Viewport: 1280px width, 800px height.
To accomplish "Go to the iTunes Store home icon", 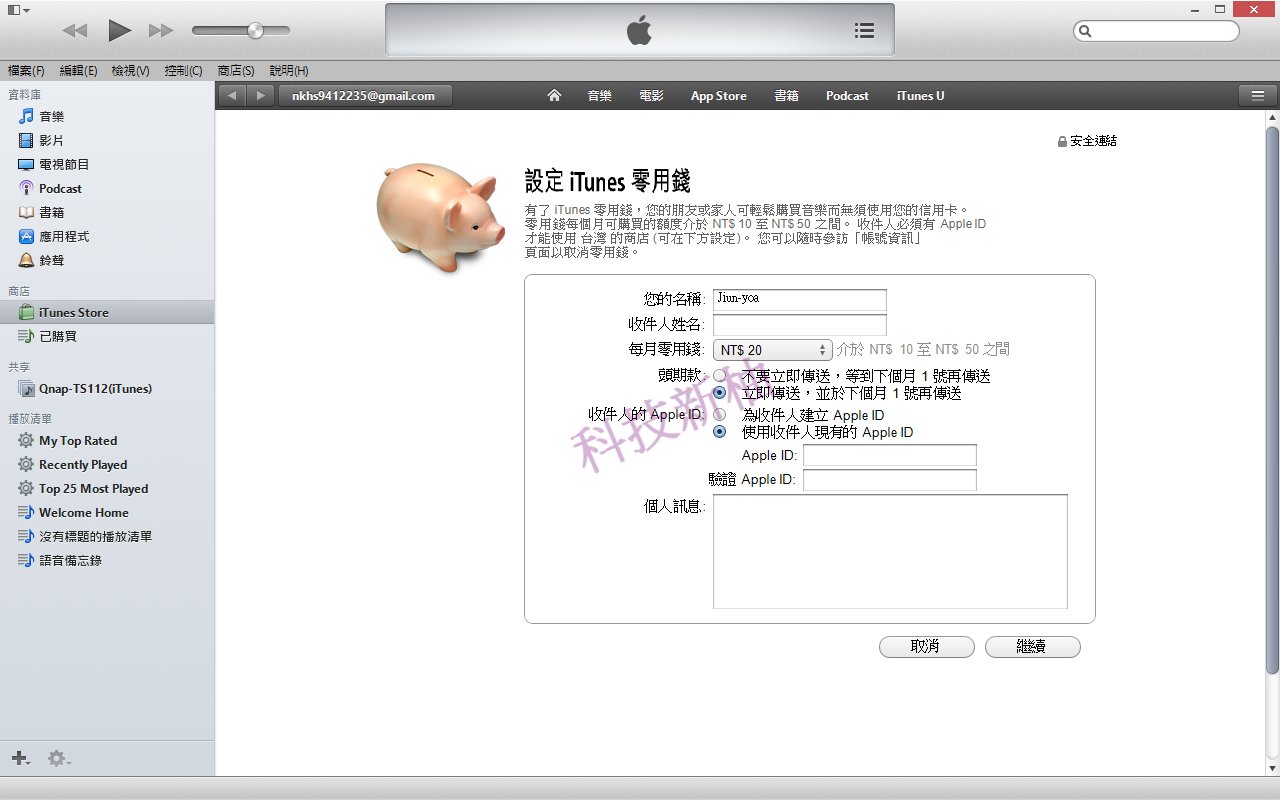I will (554, 96).
